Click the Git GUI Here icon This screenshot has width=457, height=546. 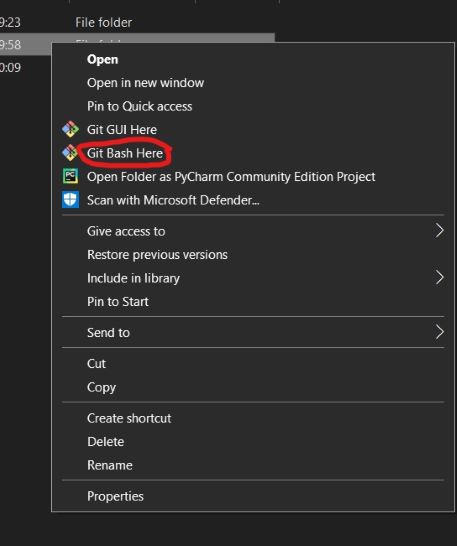click(x=70, y=130)
